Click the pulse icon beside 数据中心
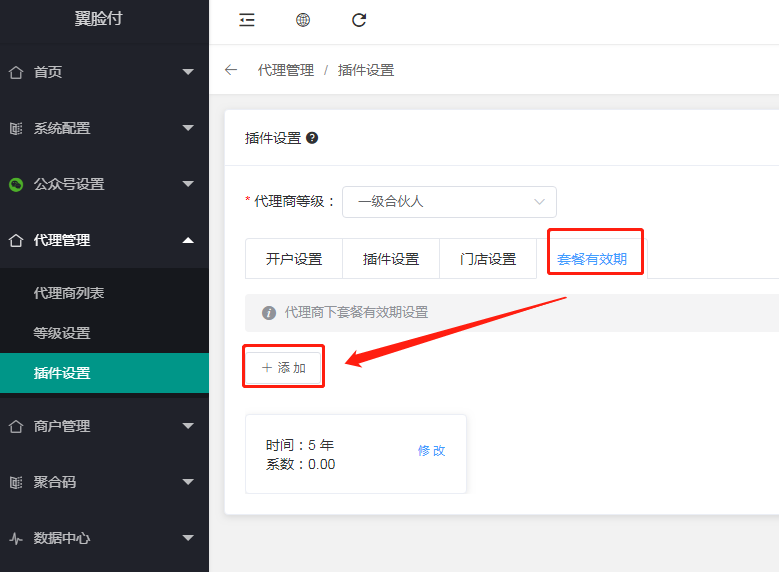 click(x=16, y=538)
